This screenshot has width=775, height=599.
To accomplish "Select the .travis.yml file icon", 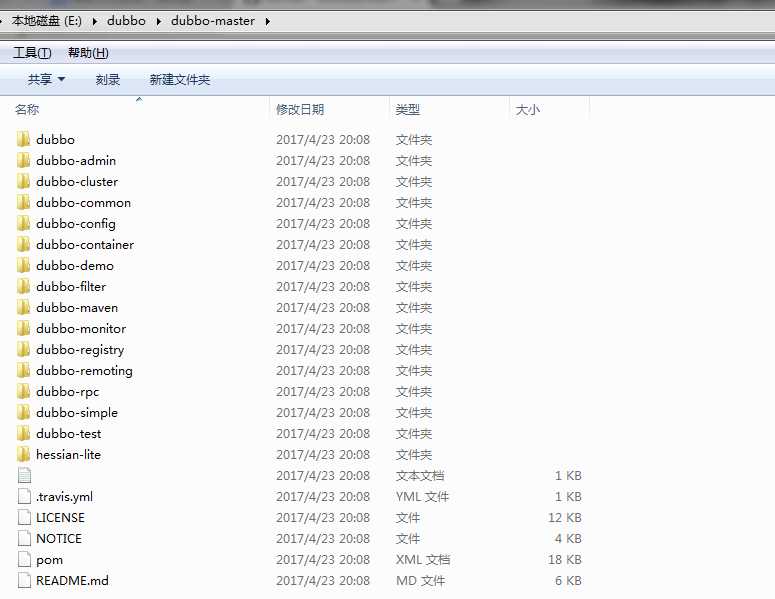I will (24, 497).
